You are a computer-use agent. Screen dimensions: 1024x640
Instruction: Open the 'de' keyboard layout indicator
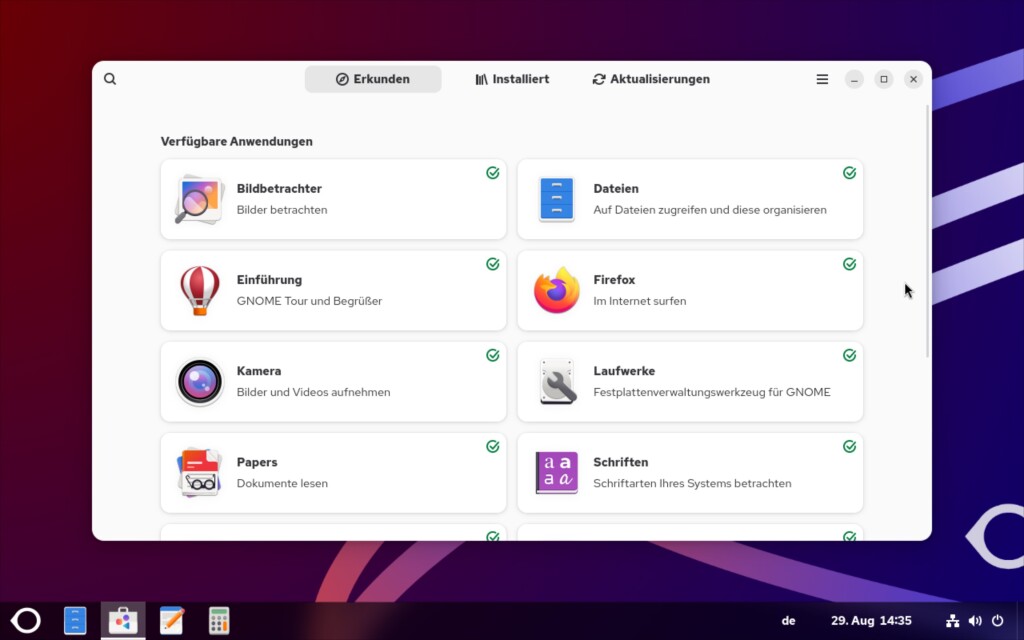point(789,620)
